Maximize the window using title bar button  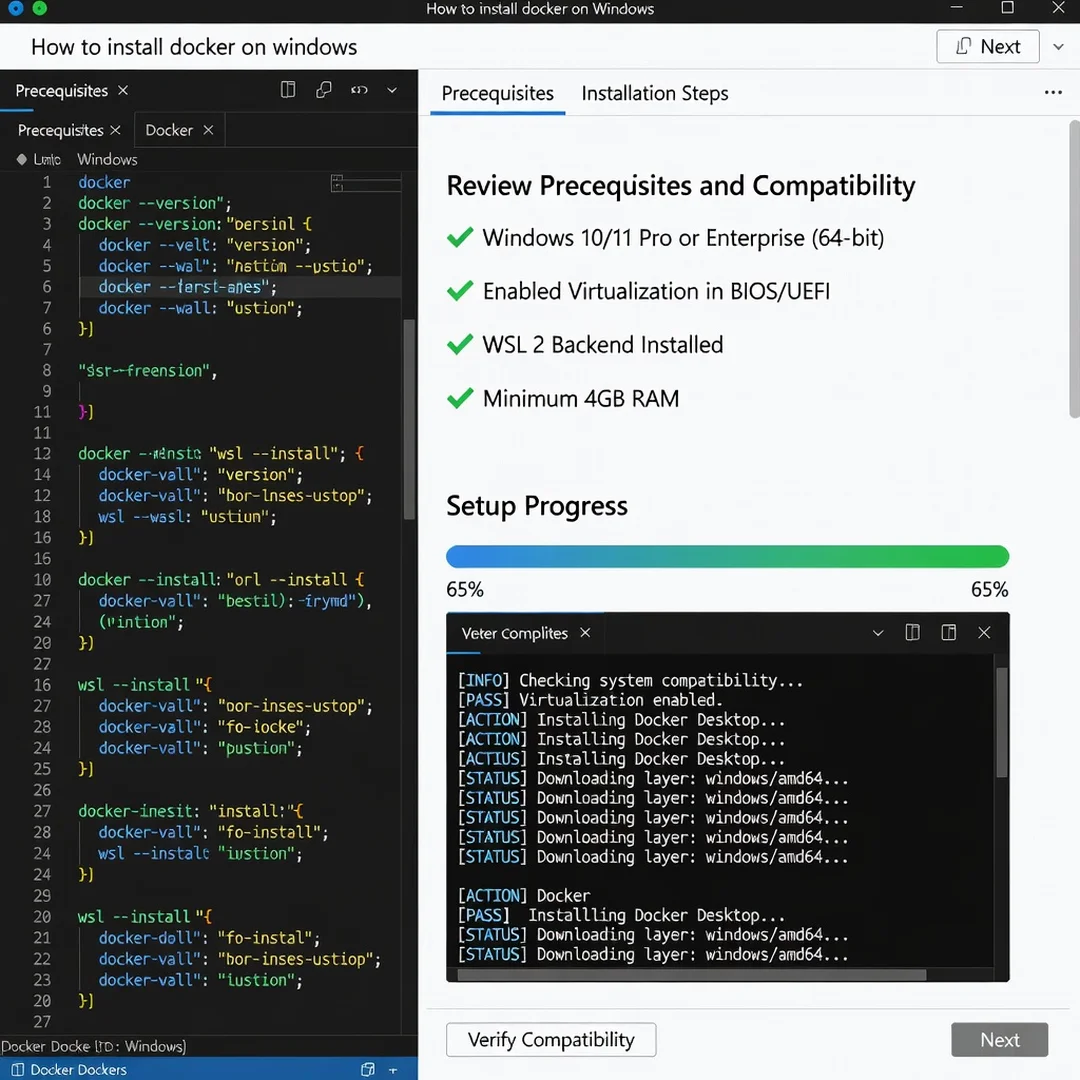click(x=1007, y=8)
